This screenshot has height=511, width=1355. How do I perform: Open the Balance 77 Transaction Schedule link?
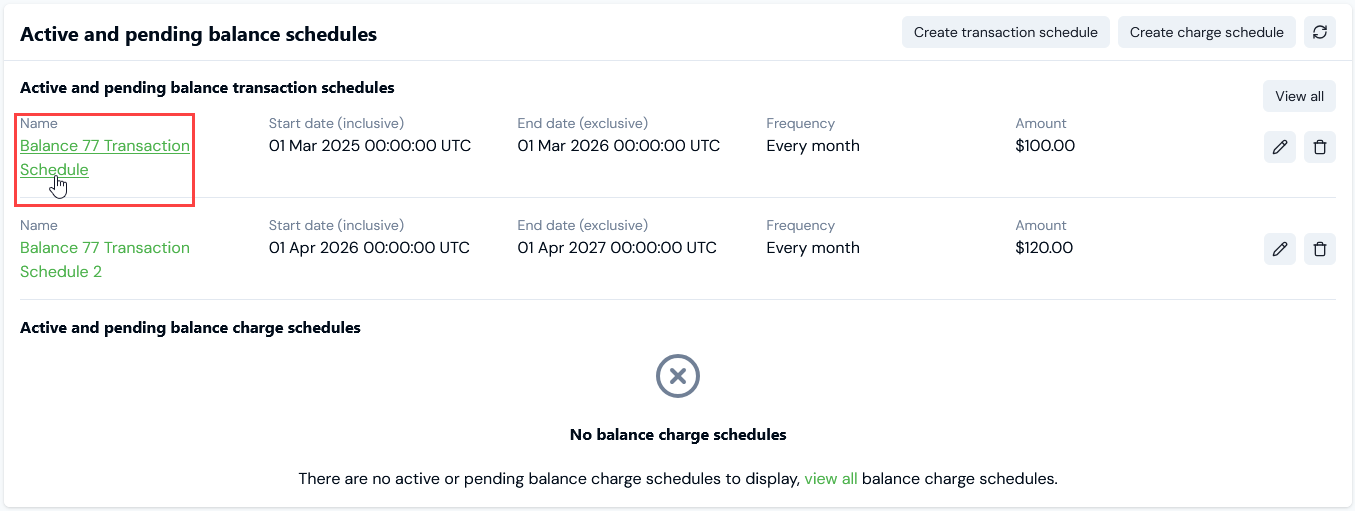[x=105, y=158]
